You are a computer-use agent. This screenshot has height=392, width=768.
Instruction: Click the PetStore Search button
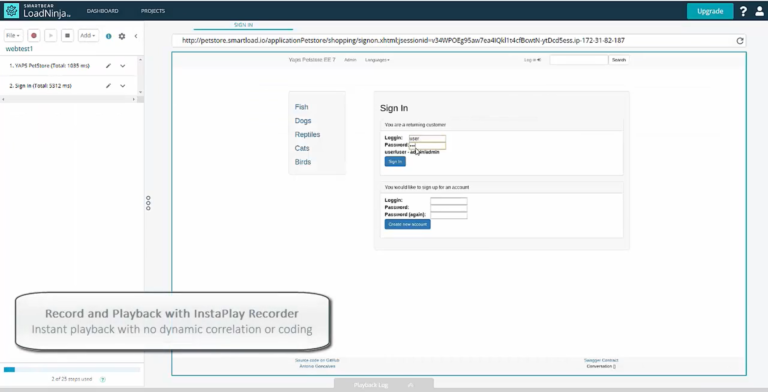pos(619,60)
